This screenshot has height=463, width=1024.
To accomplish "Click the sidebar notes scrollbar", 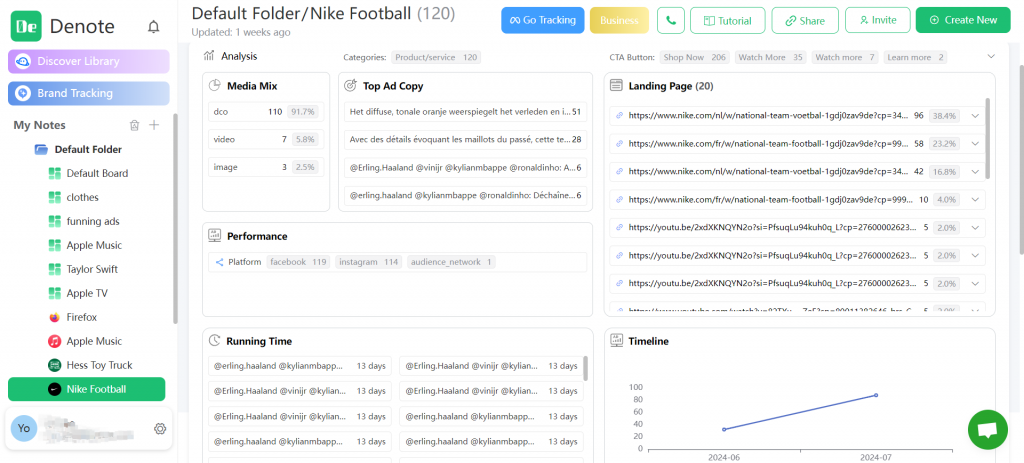I will point(174,219).
